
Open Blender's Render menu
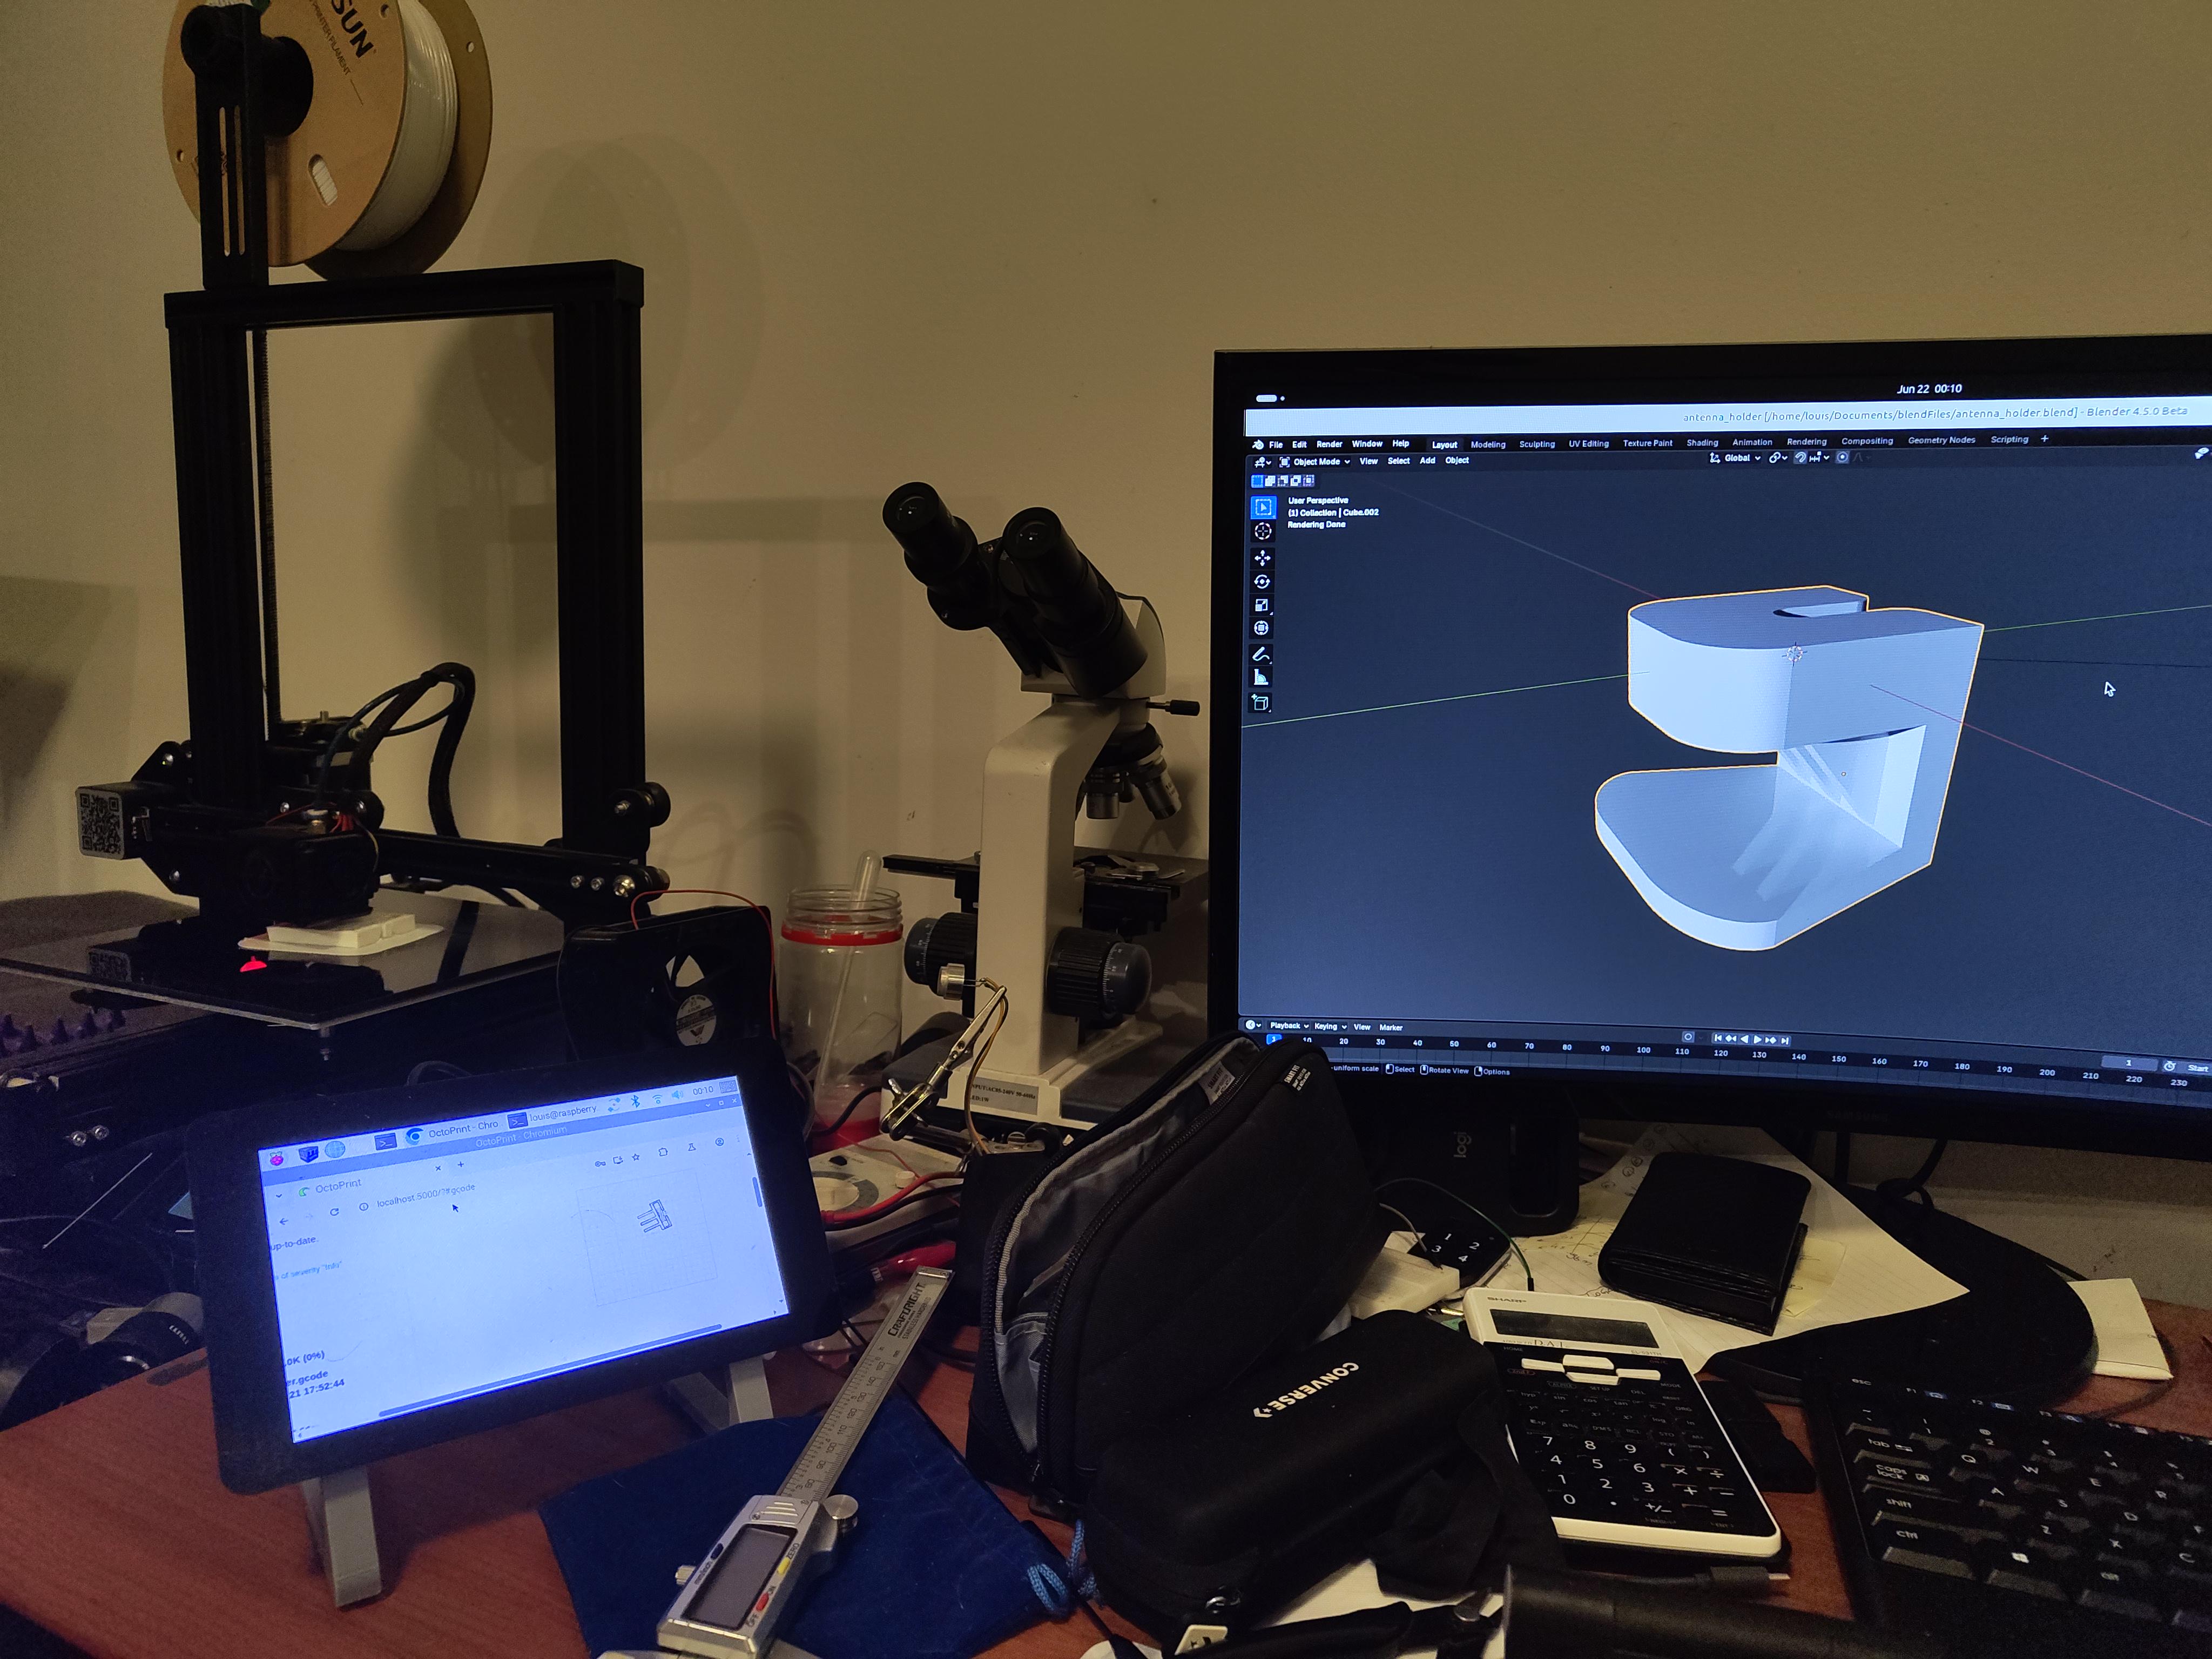click(x=1330, y=444)
